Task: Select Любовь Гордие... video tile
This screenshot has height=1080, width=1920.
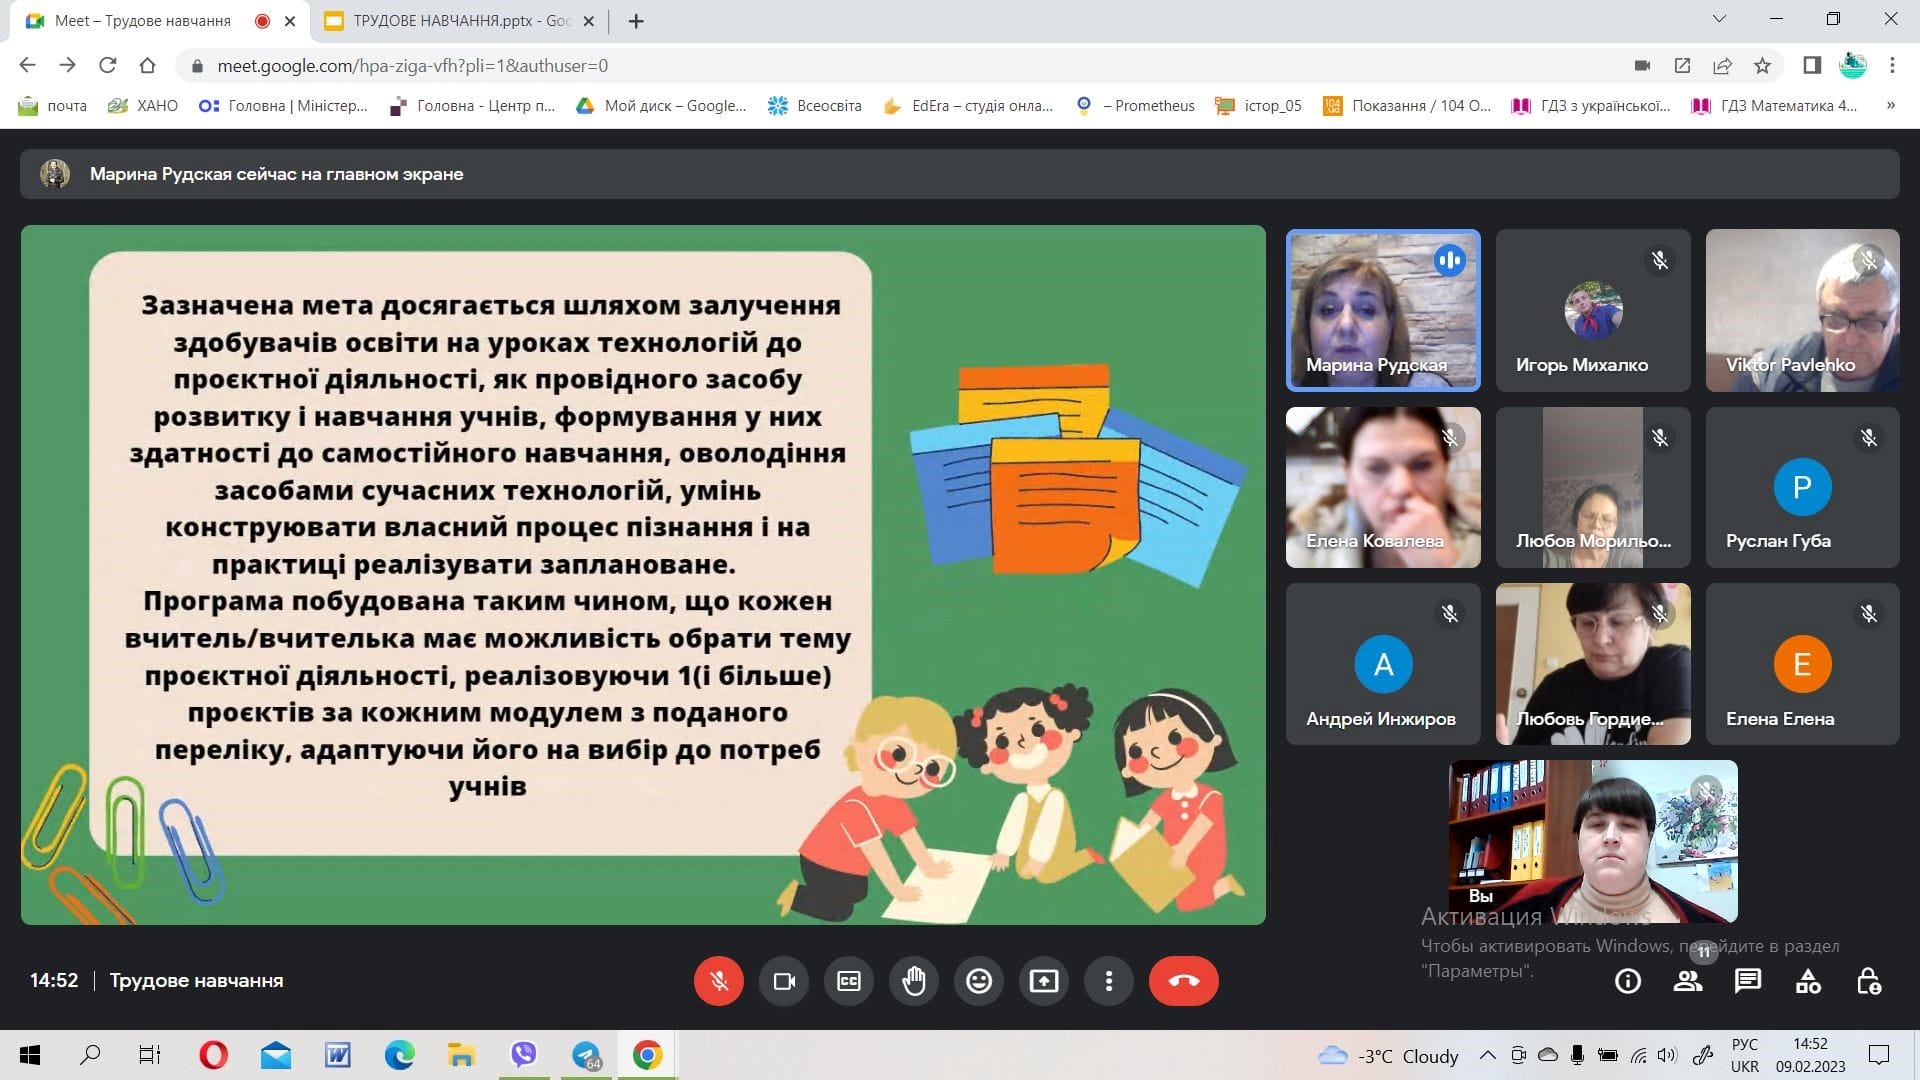Action: (x=1593, y=664)
